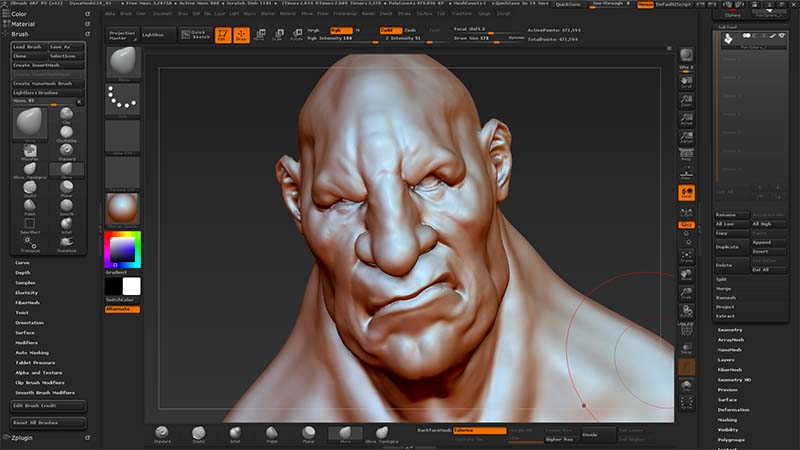Select the Clay brush in Brush palette
Viewport: 800px width, 450px height.
pos(66,115)
